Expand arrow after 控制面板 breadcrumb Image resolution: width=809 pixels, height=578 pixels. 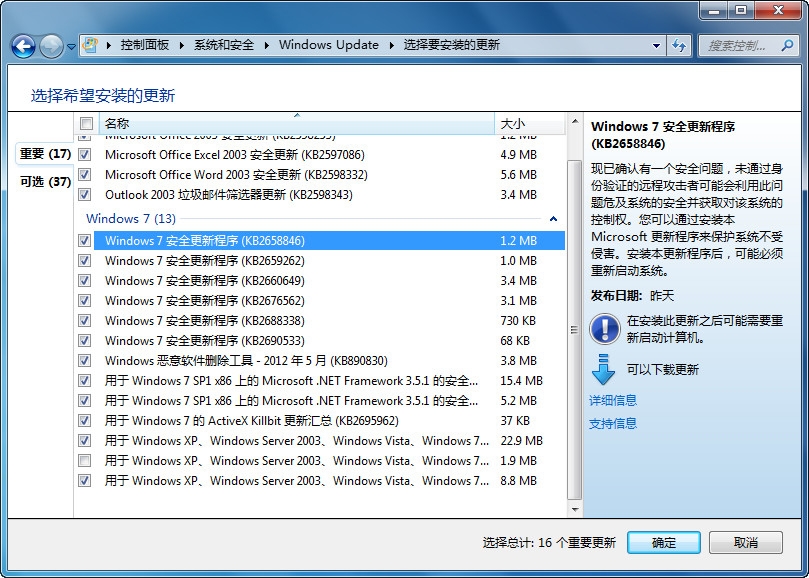pos(182,45)
